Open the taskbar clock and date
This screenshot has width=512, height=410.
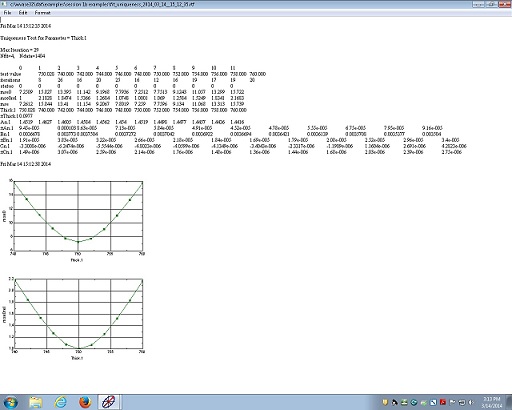click(492, 402)
